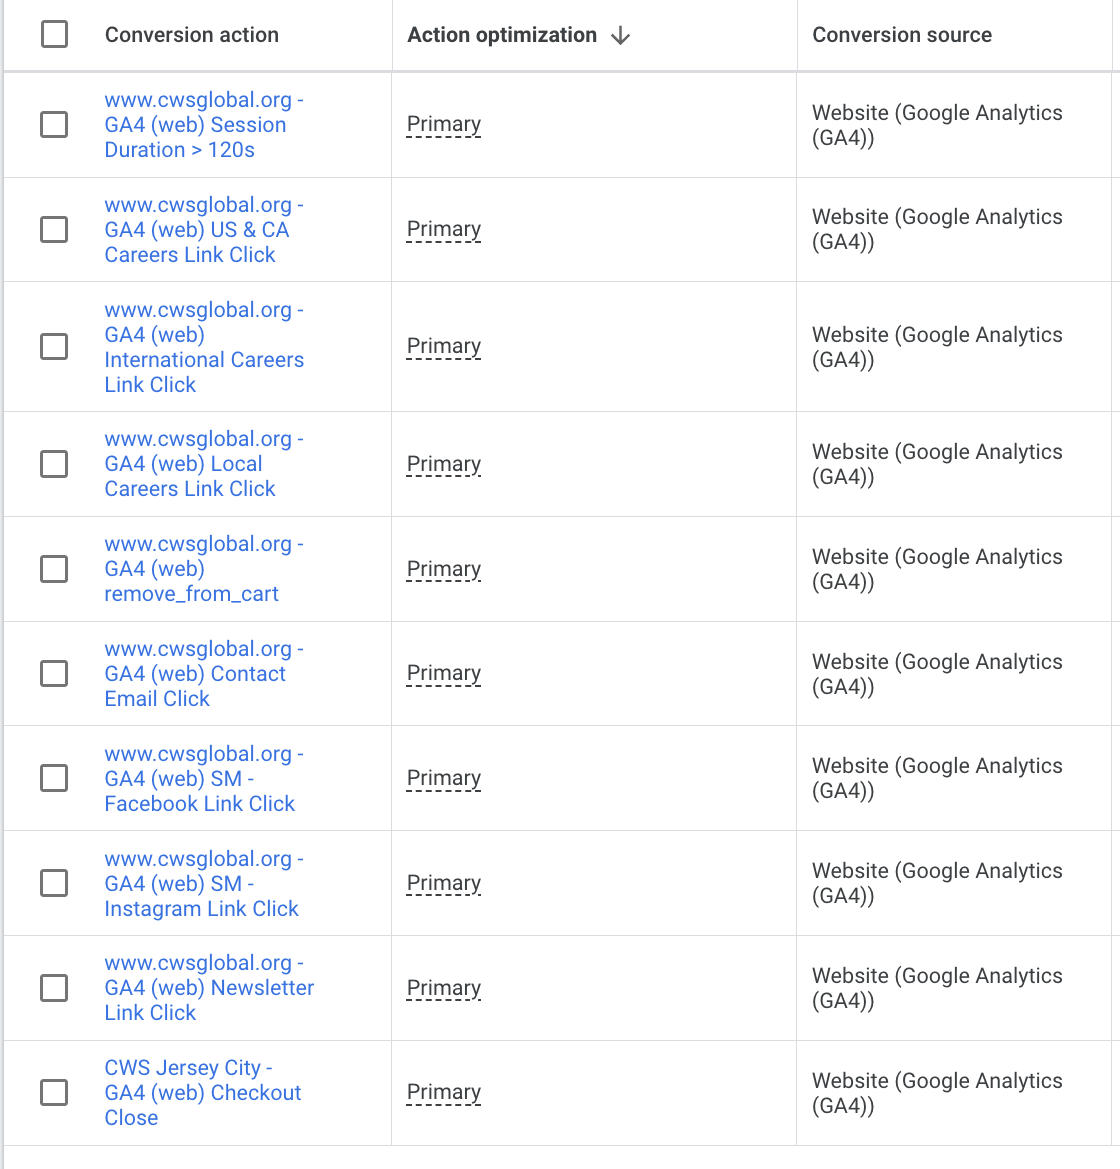Viewport: 1120px width, 1169px height.
Task: Open the Local Careers Link Click conversion action
Action: (204, 464)
